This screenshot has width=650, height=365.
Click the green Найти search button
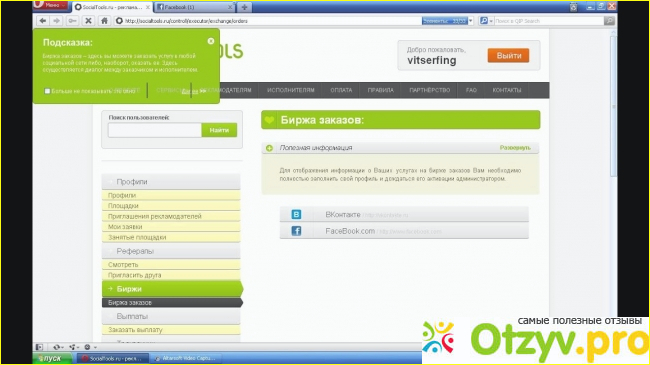(219, 130)
